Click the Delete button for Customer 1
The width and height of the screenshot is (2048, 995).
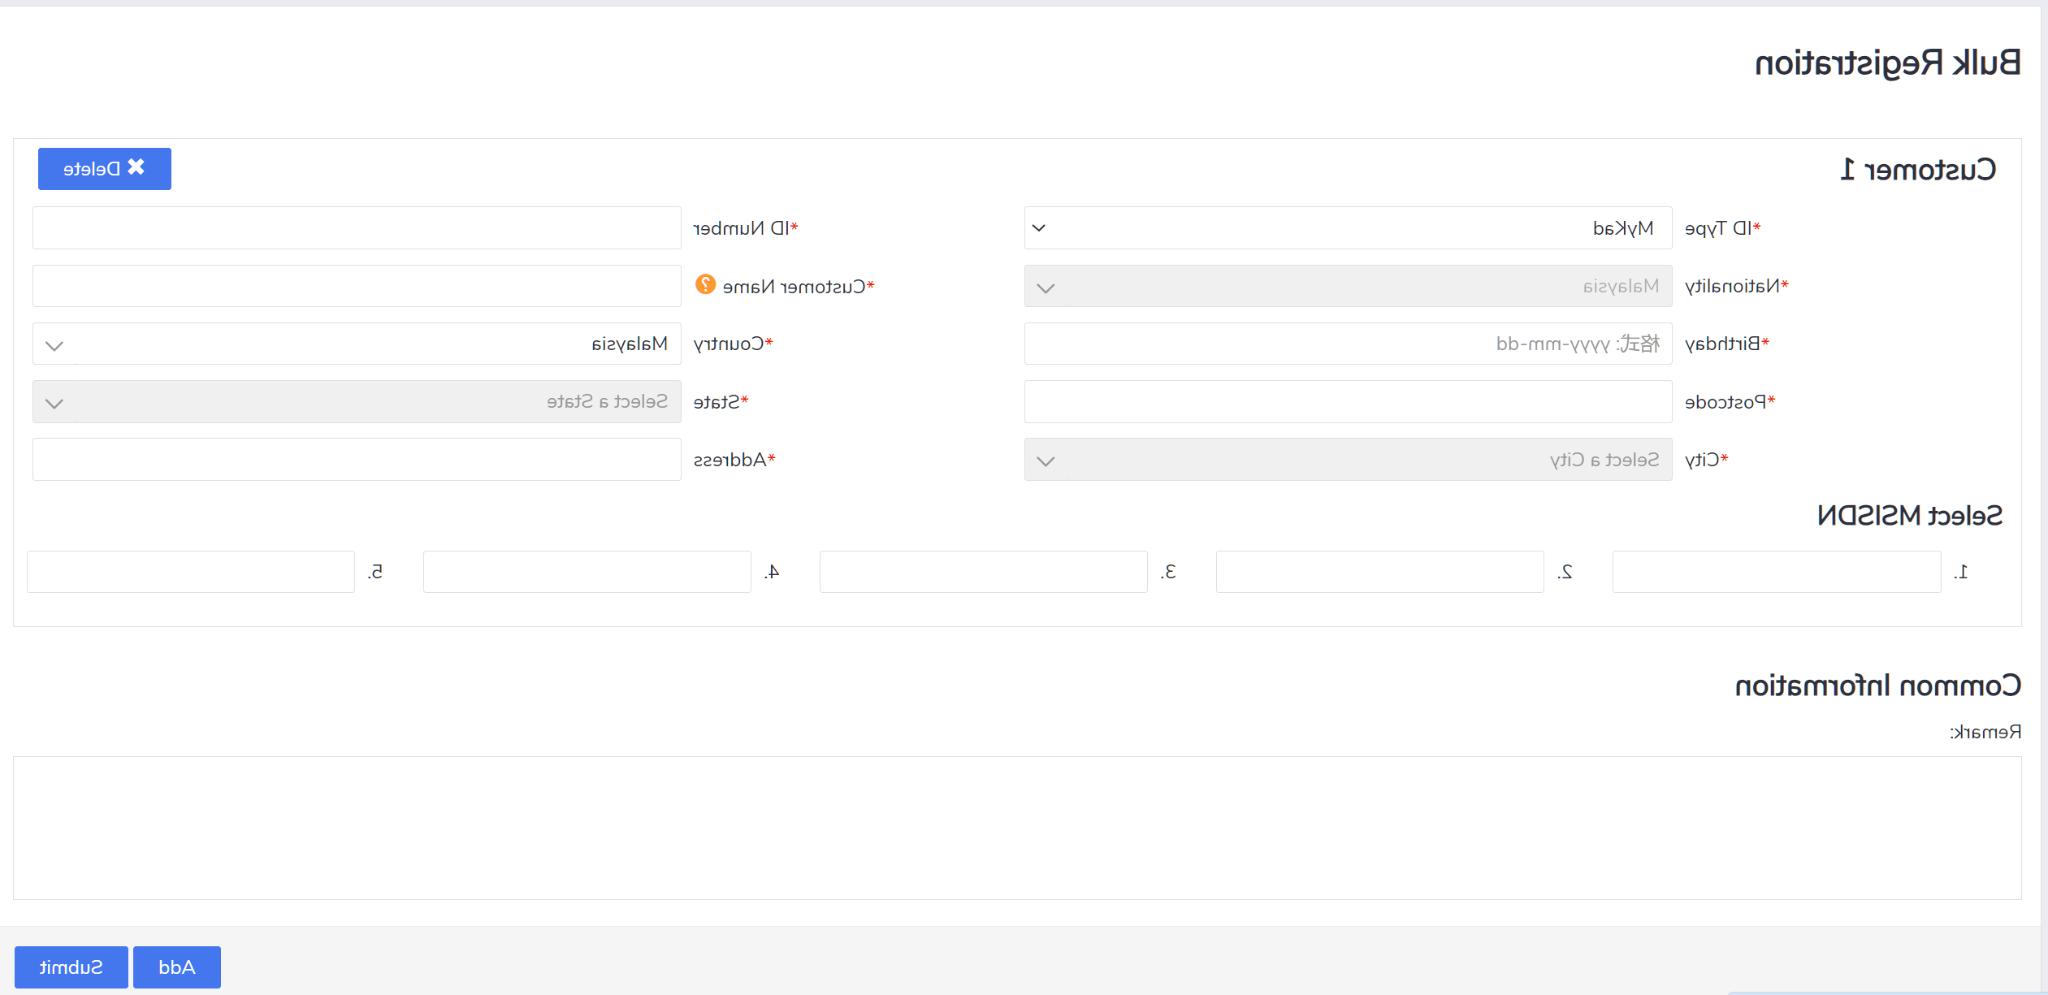[x=105, y=169]
